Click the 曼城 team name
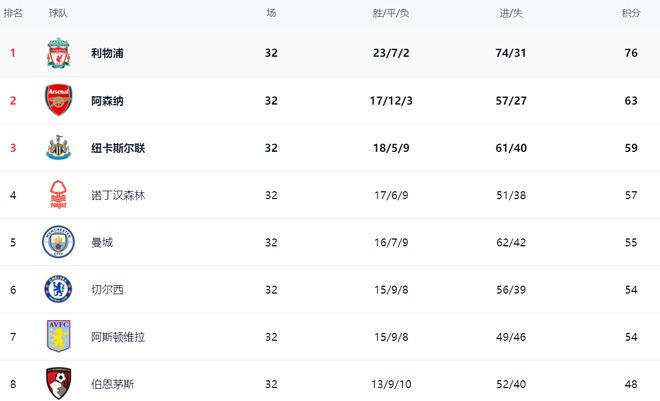The image size is (660, 401). click(x=102, y=243)
